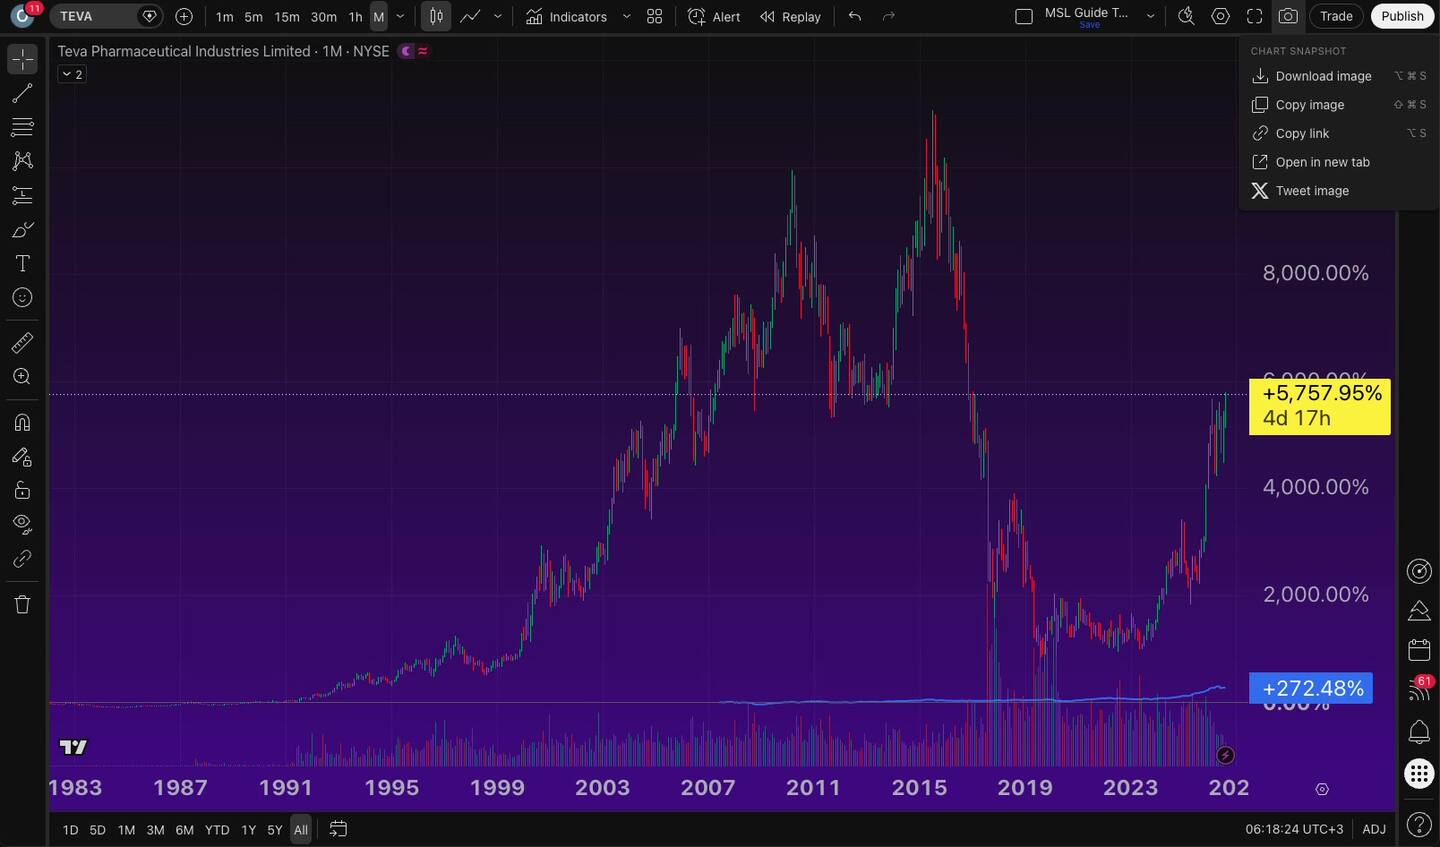Expand the time interval dropdown

point(401,16)
